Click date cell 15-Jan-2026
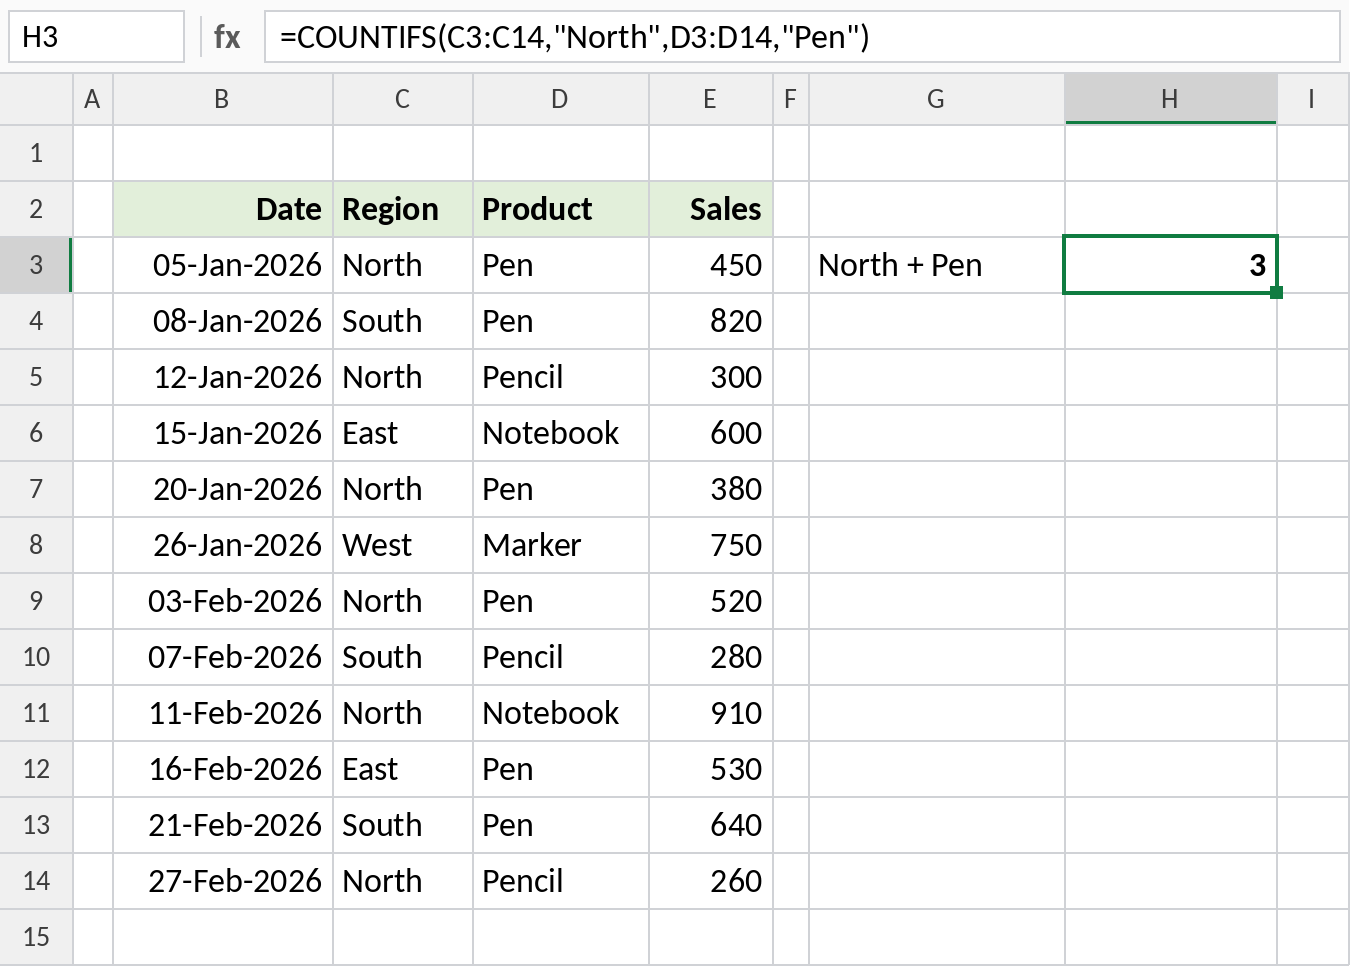This screenshot has width=1350, height=966. click(x=223, y=433)
